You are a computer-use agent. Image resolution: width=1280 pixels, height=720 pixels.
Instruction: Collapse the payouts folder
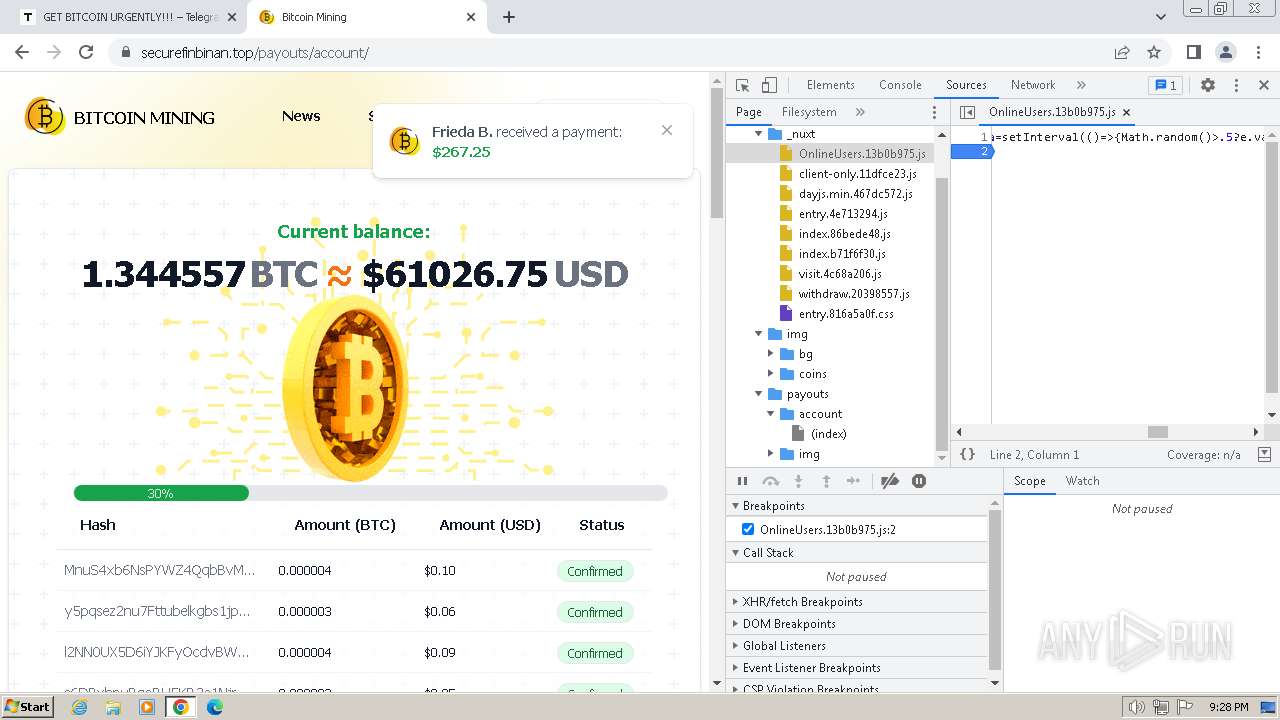[x=758, y=394]
